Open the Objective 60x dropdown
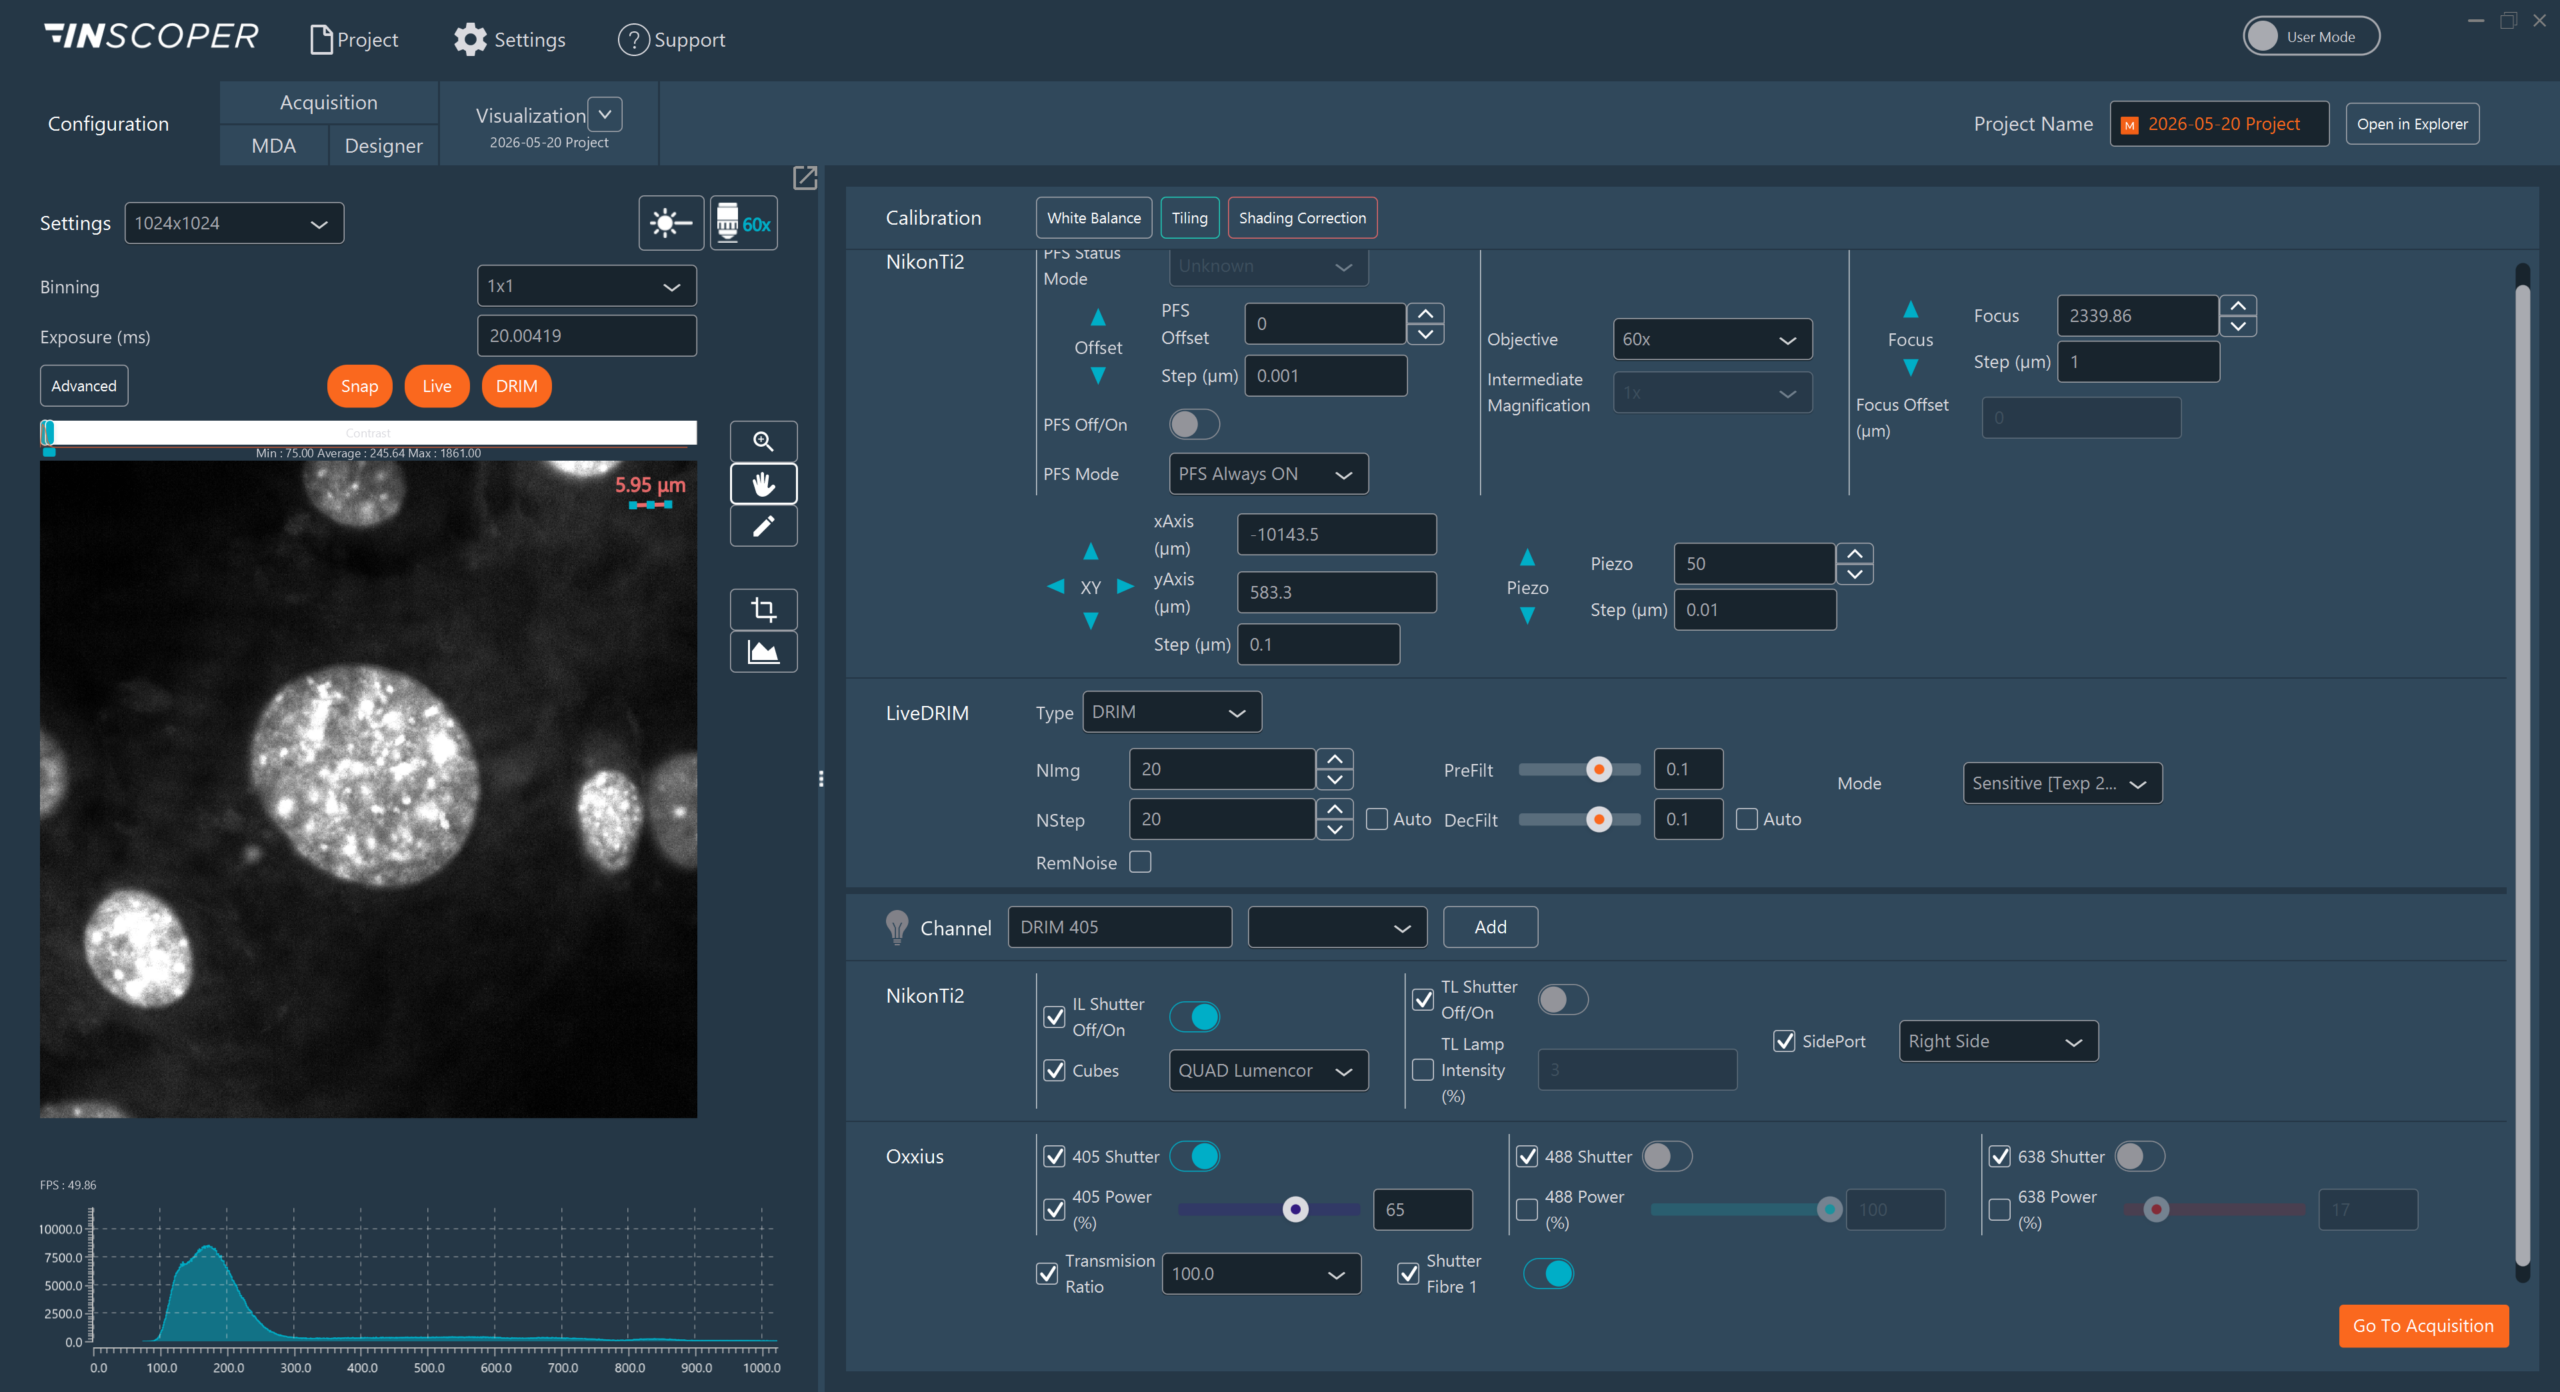The height and width of the screenshot is (1392, 2560). (x=1712, y=339)
